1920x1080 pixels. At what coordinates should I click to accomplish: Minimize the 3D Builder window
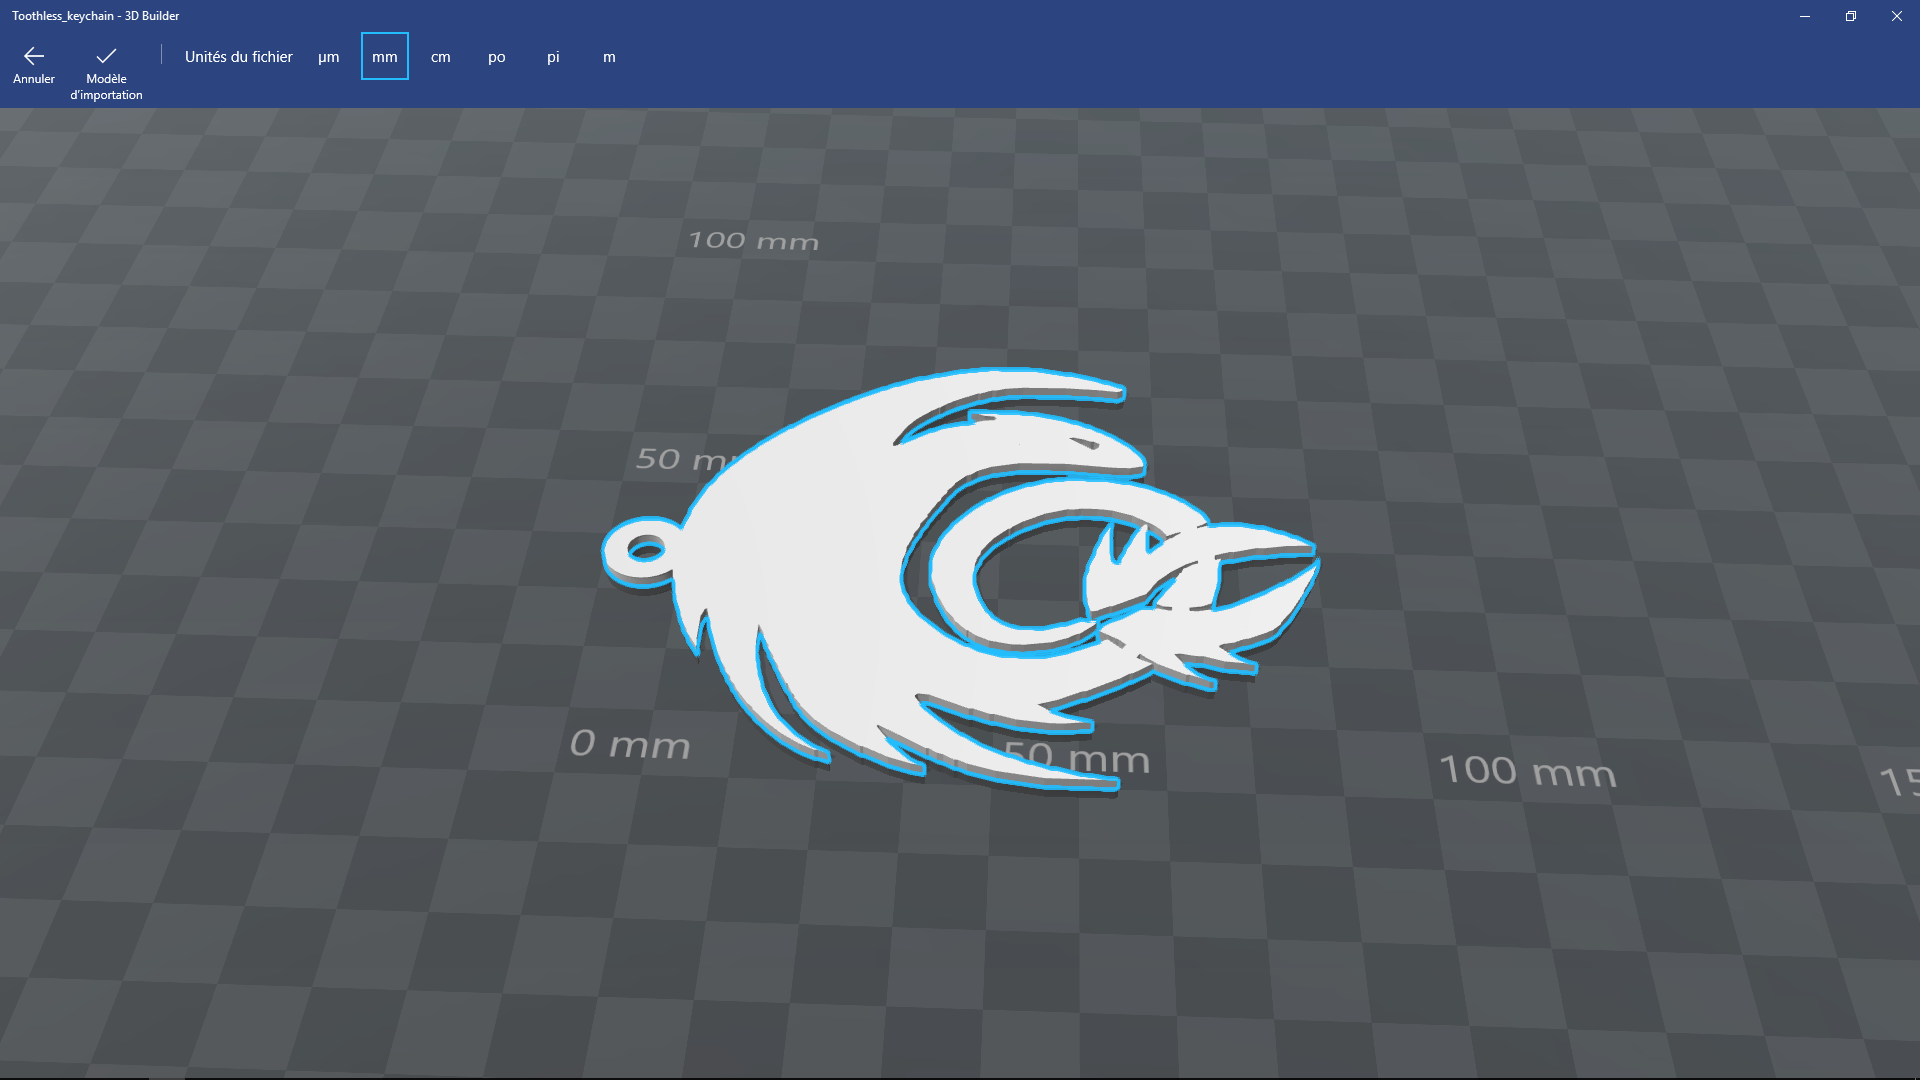(x=1805, y=16)
